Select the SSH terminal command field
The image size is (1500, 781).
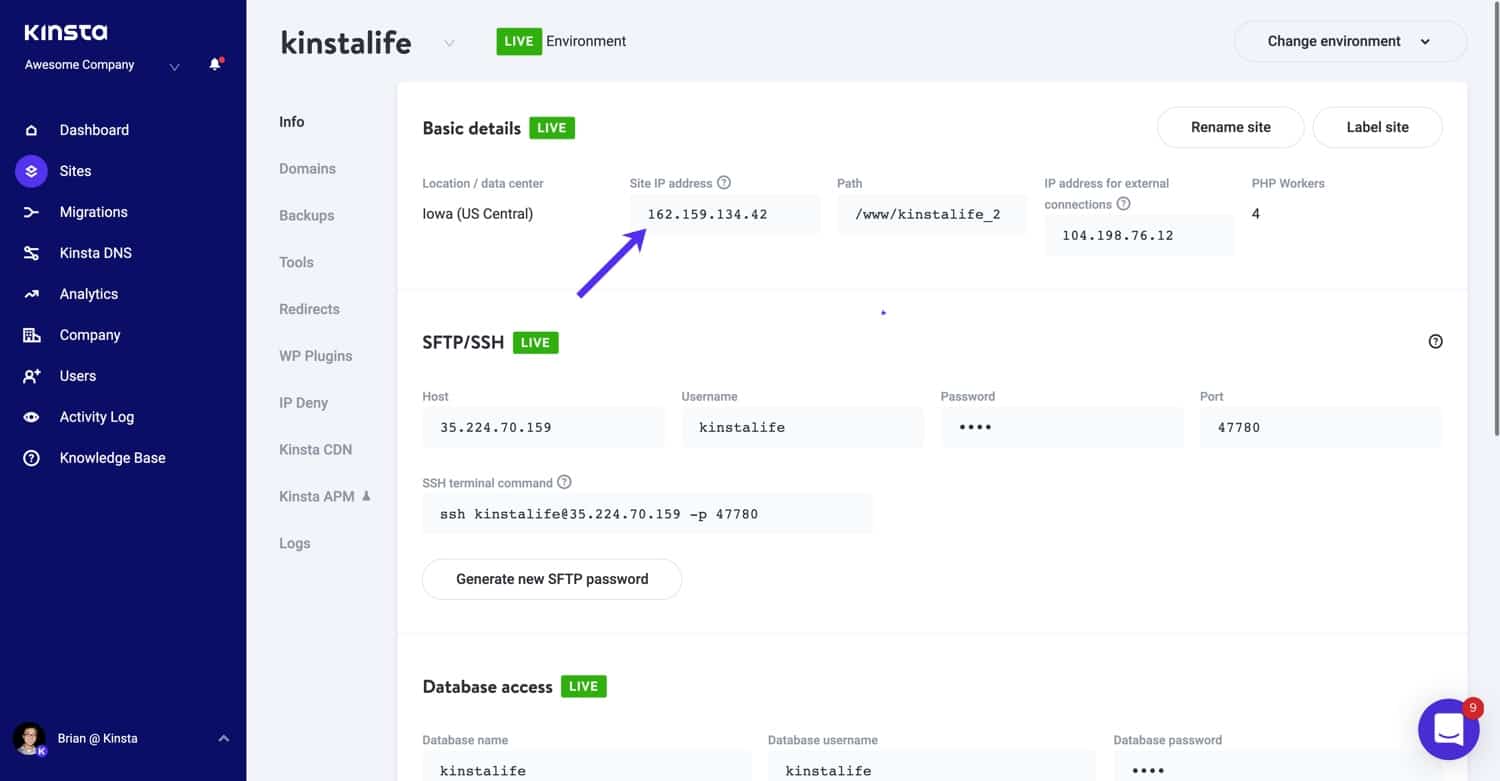pos(648,513)
